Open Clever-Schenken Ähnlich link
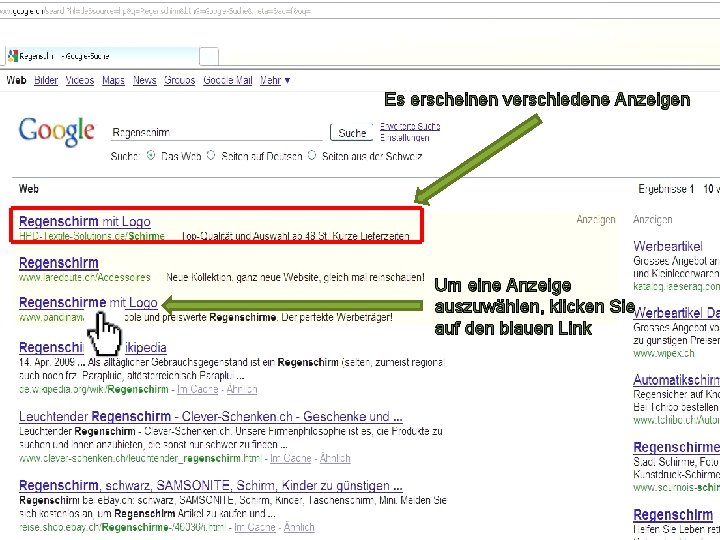 (x=335, y=458)
